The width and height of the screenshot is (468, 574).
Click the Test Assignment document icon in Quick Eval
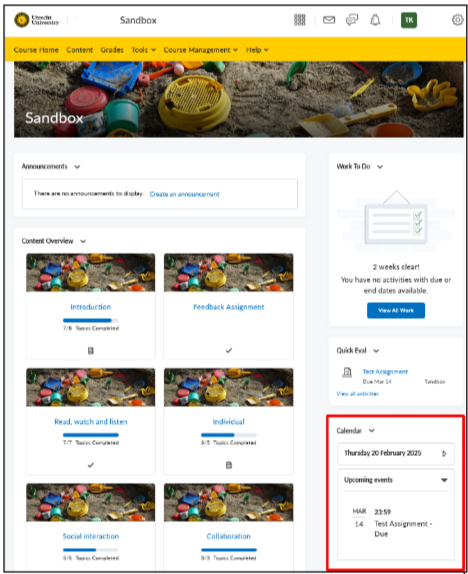pyautogui.click(x=347, y=372)
